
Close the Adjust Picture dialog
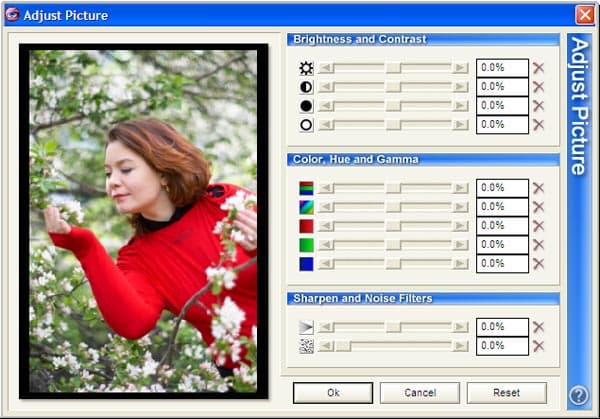[585, 15]
